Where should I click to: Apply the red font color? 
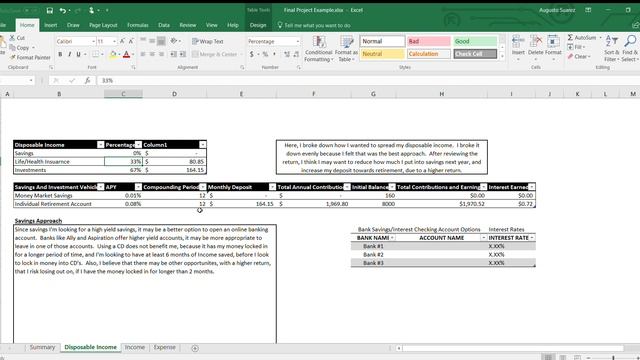(127, 54)
